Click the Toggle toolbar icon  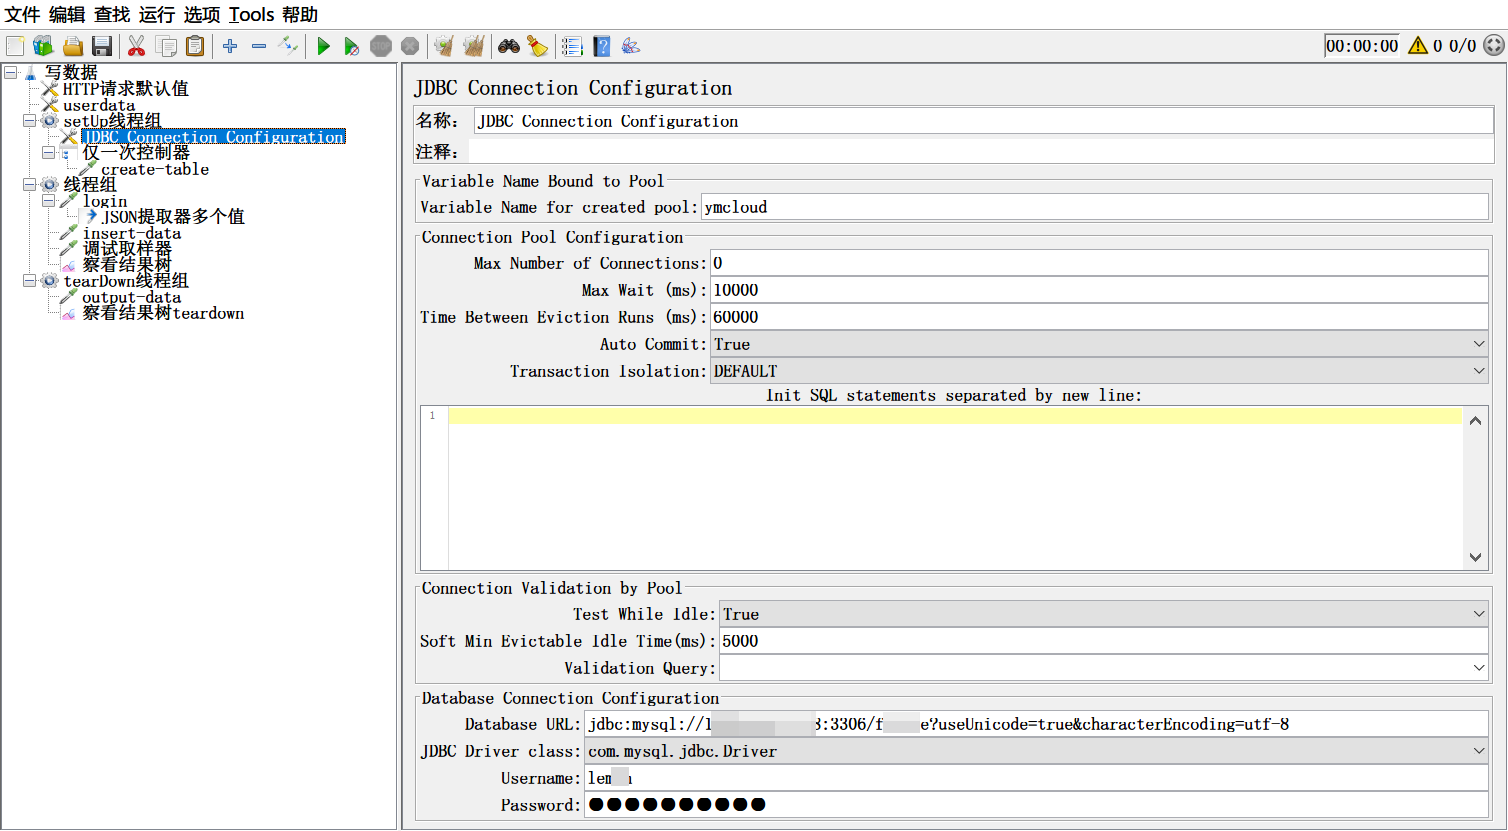288,46
